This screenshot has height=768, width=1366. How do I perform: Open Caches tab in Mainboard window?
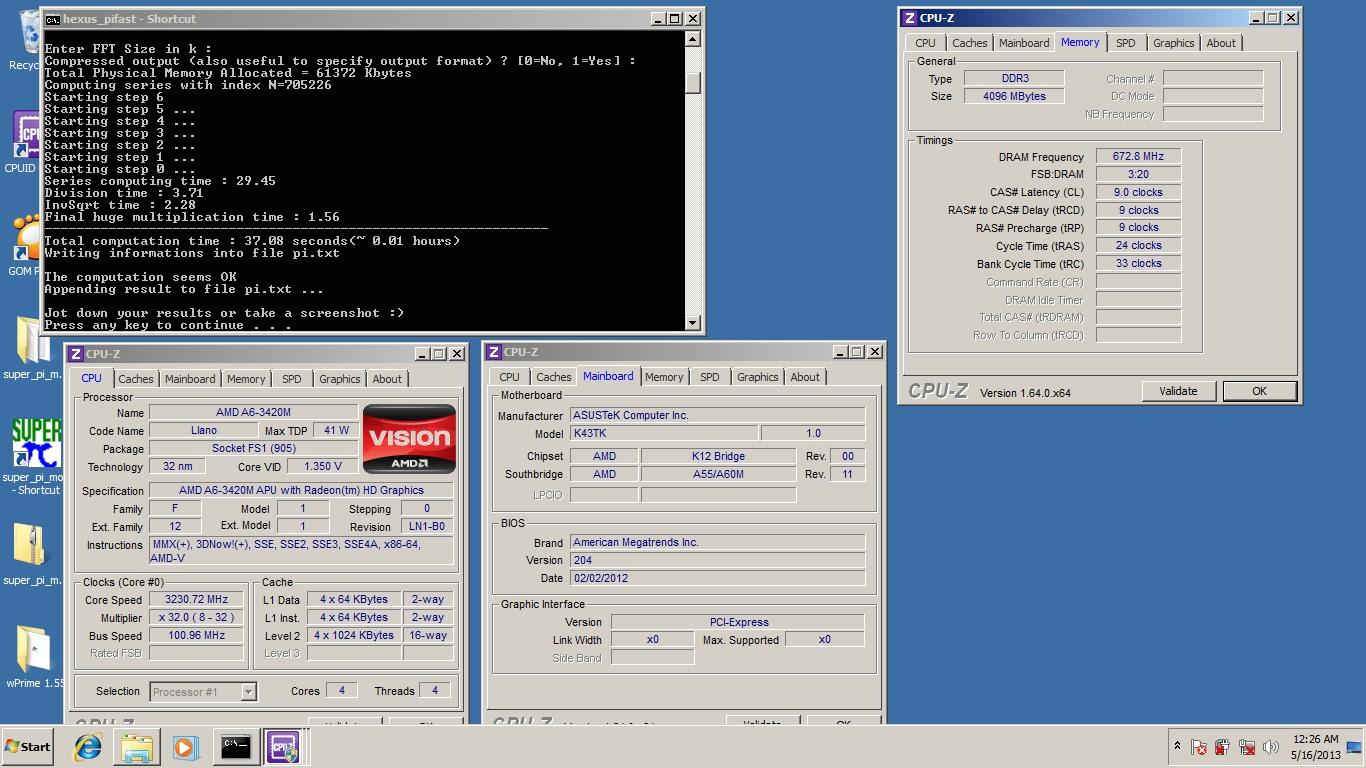tap(553, 377)
